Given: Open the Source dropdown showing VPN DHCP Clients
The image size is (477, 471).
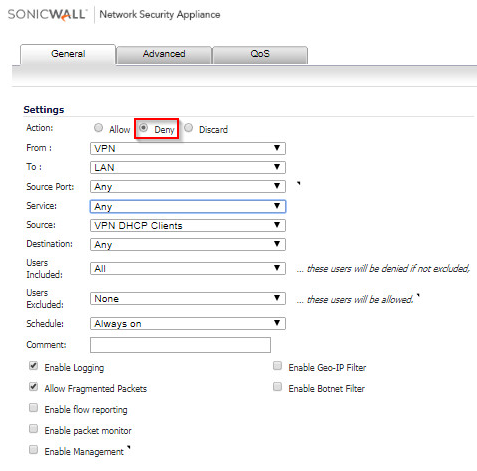Looking at the screenshot, I should coord(188,225).
